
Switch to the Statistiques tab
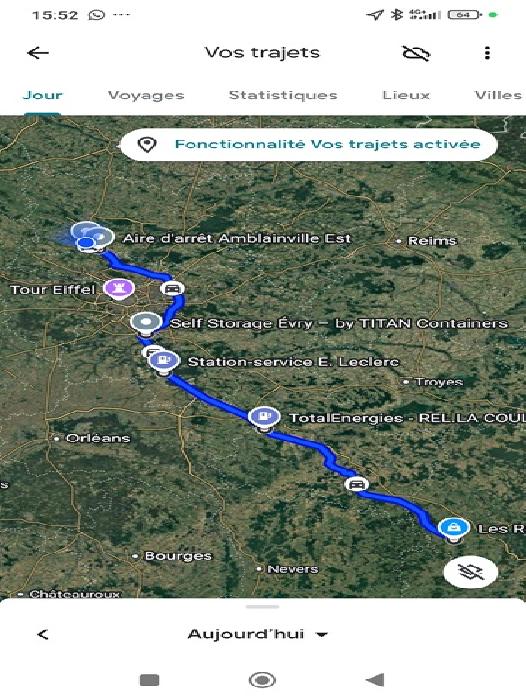pos(283,95)
